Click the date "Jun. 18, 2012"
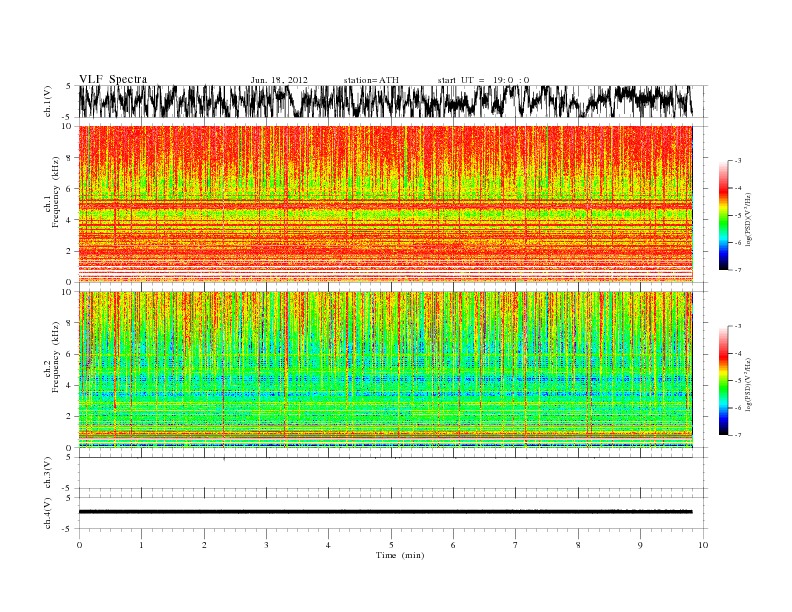The height and width of the screenshot is (612, 792). (279, 80)
